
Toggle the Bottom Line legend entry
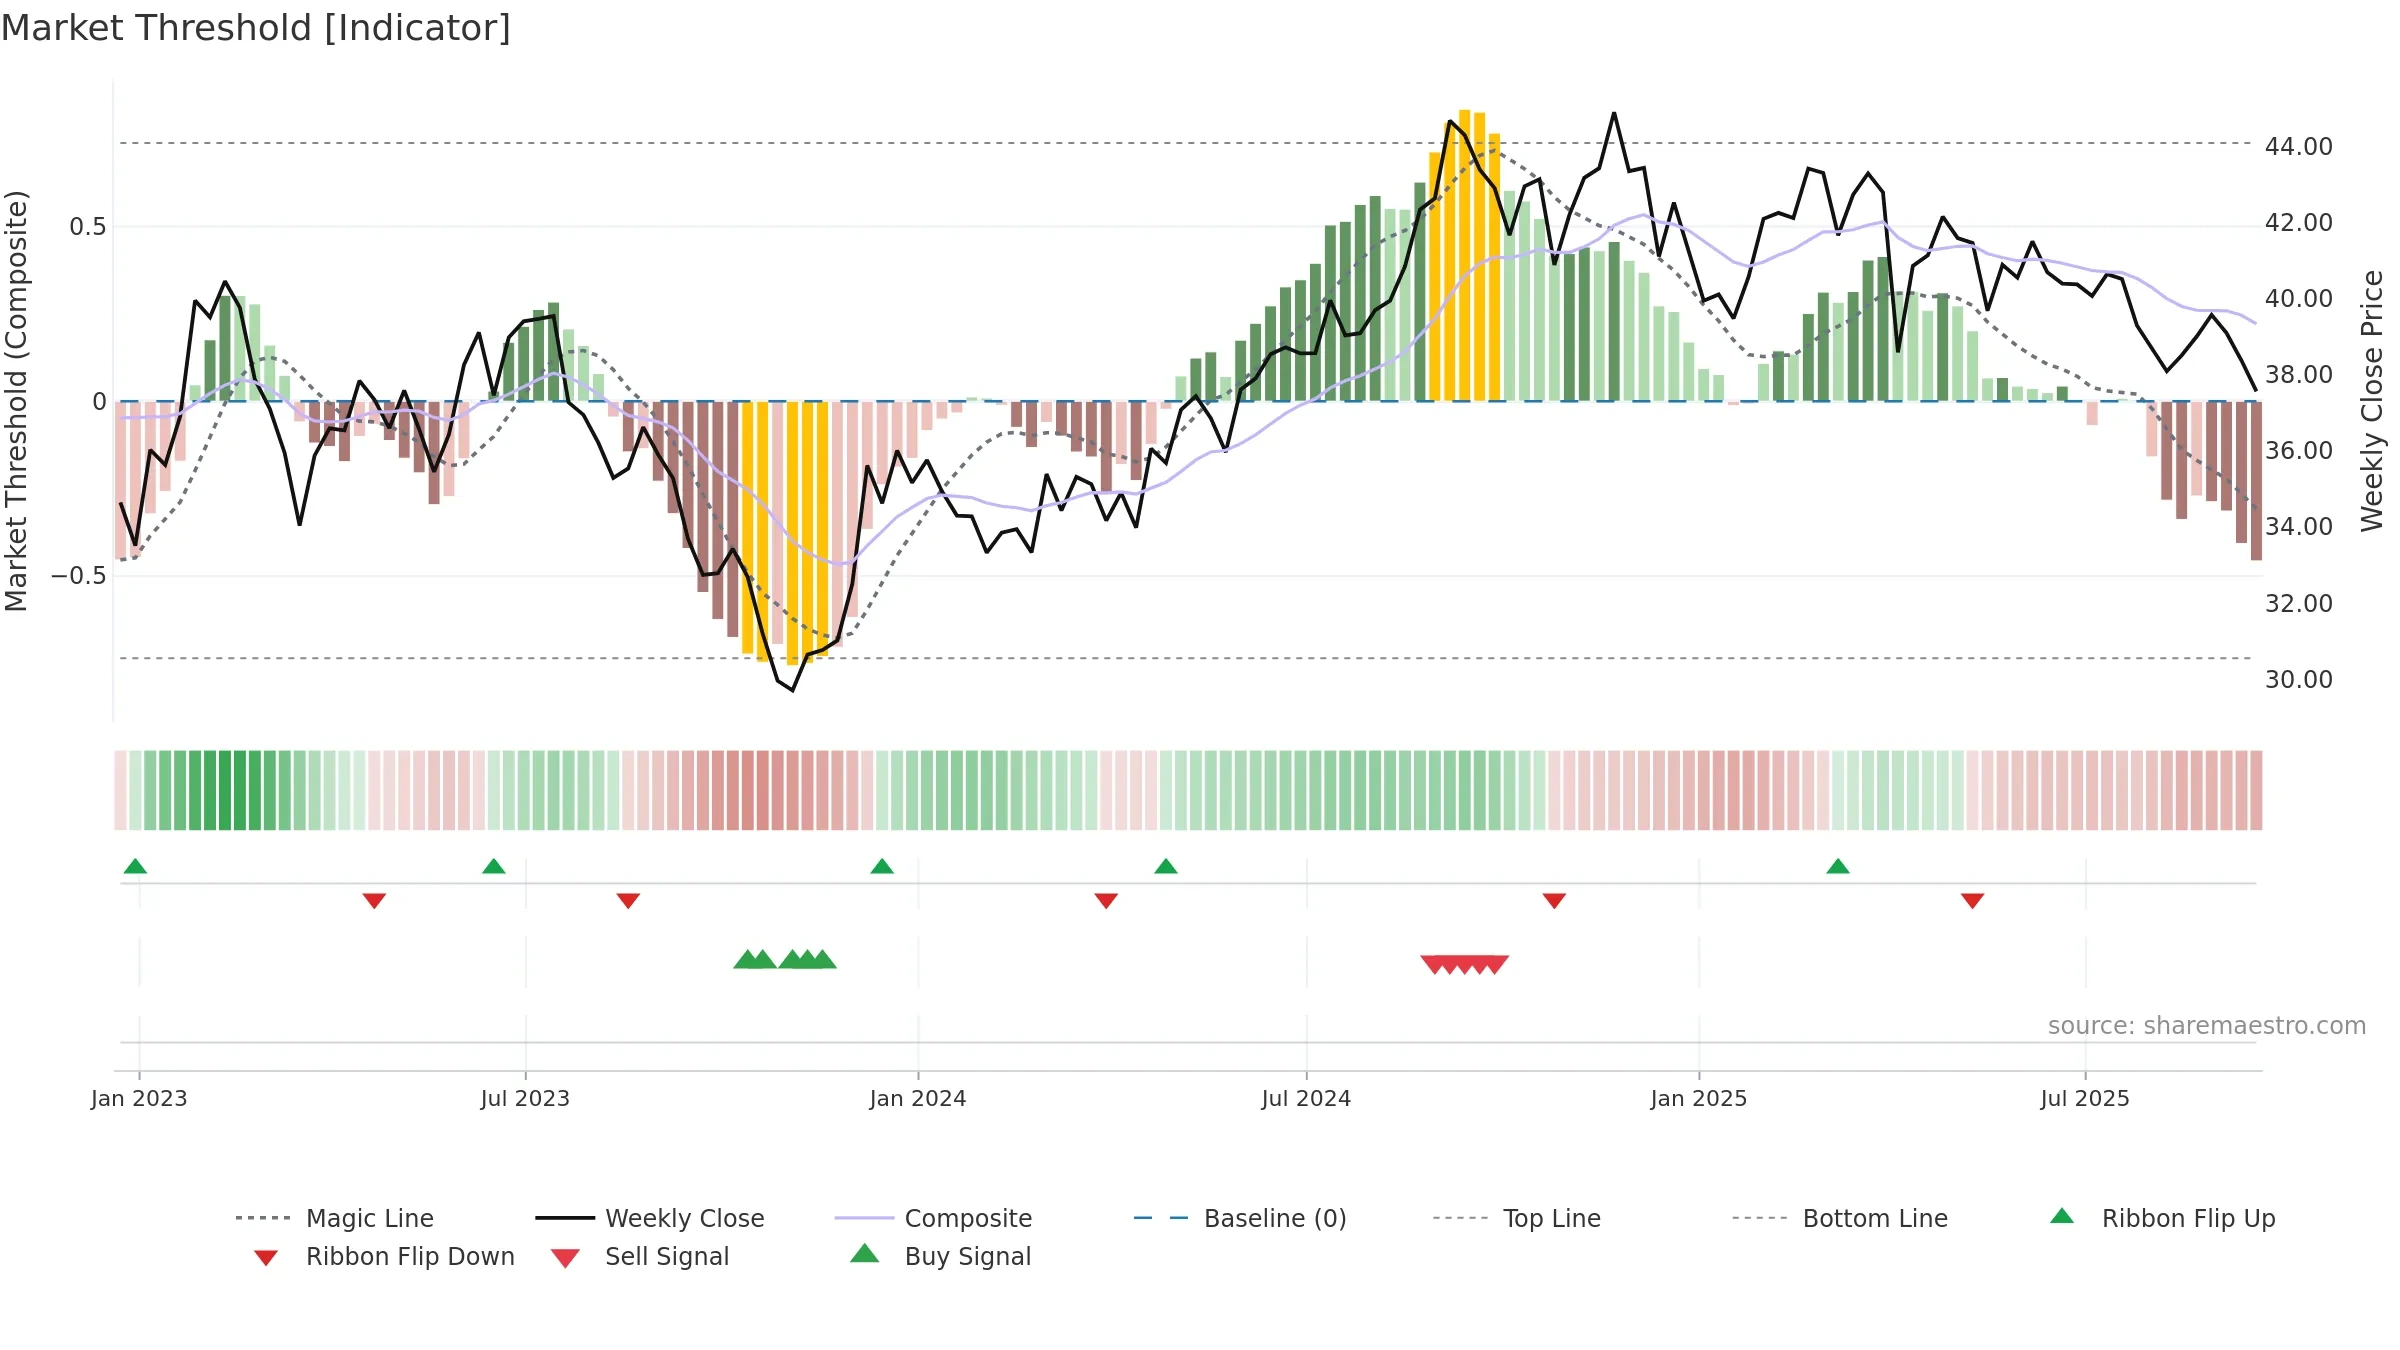coord(1840,1218)
